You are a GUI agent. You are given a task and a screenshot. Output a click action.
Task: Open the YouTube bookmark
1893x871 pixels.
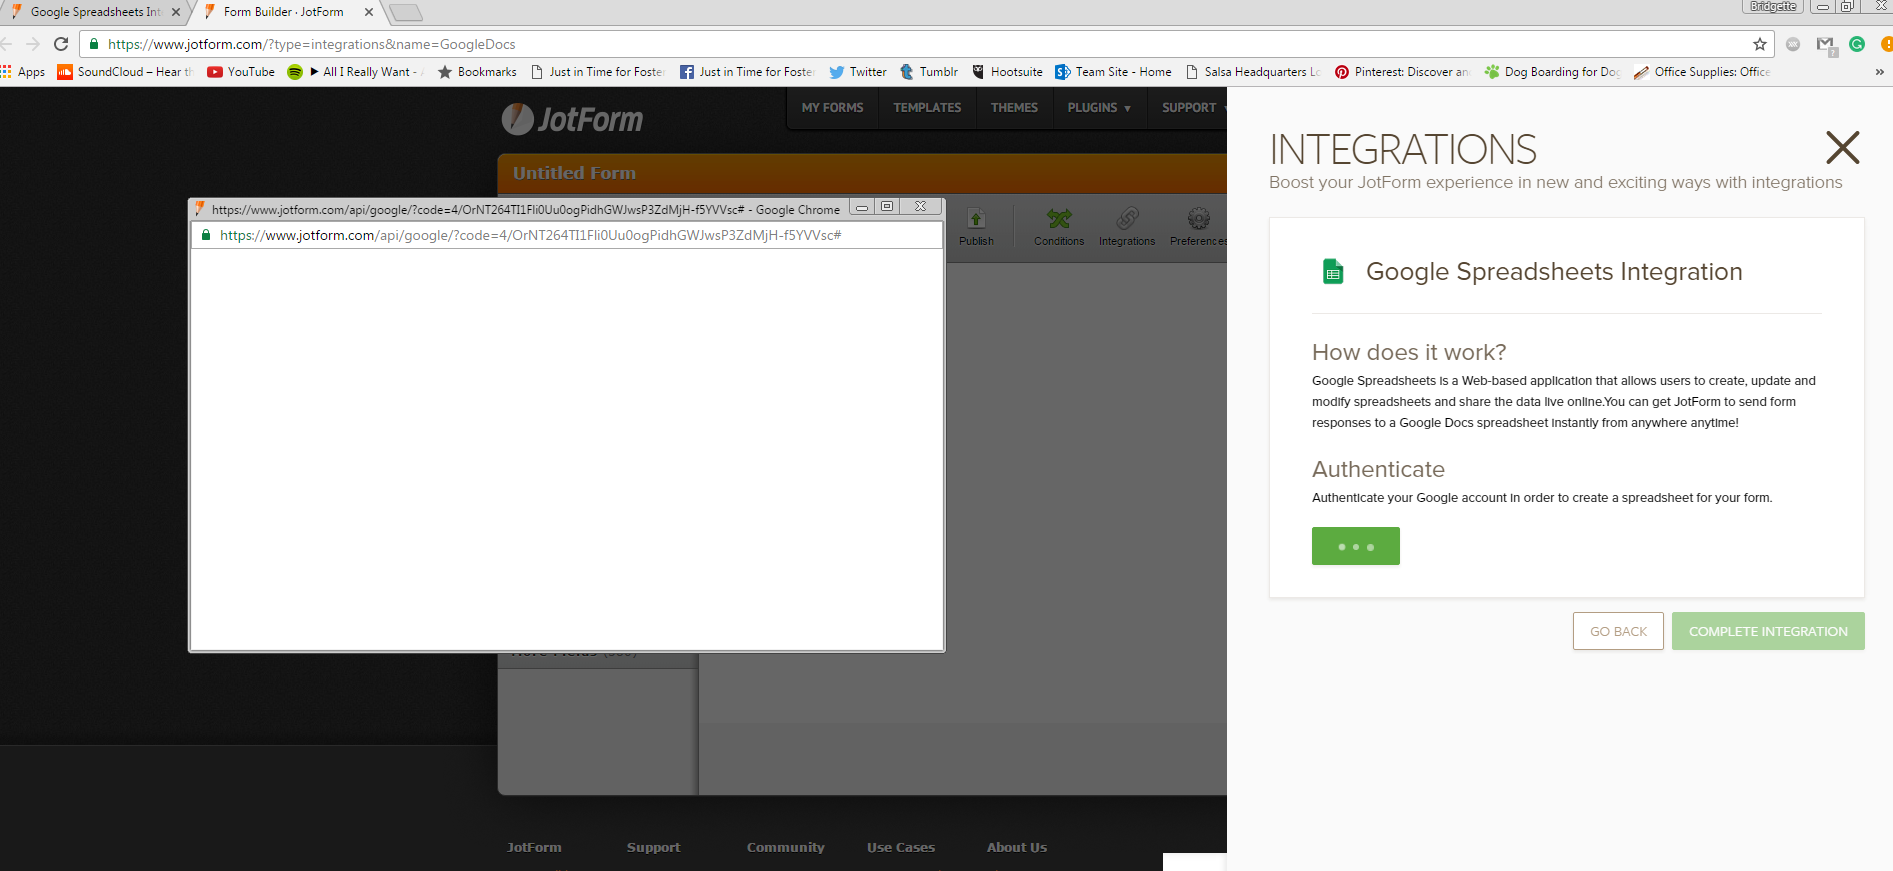(241, 72)
